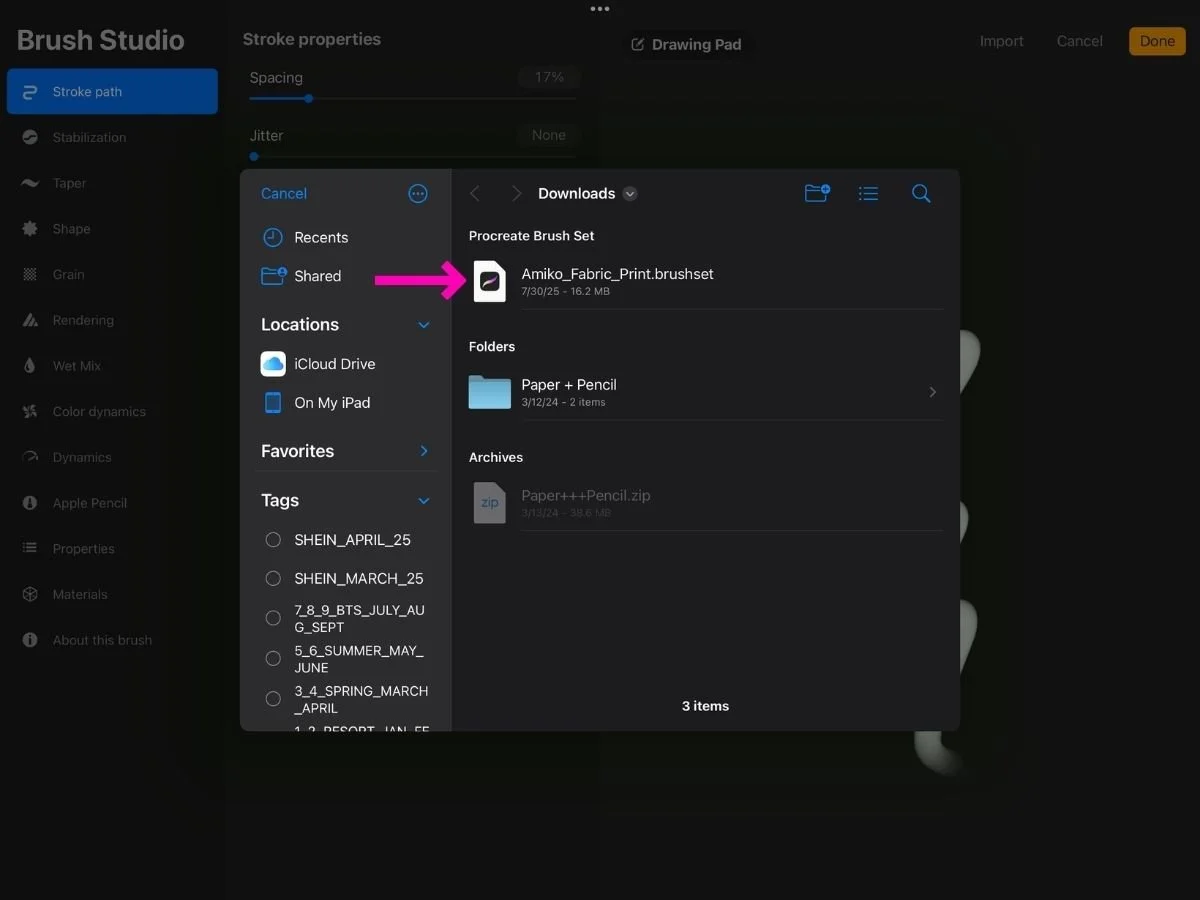Image resolution: width=1200 pixels, height=900 pixels.
Task: Select the Properties list icon
Action: tap(30, 548)
